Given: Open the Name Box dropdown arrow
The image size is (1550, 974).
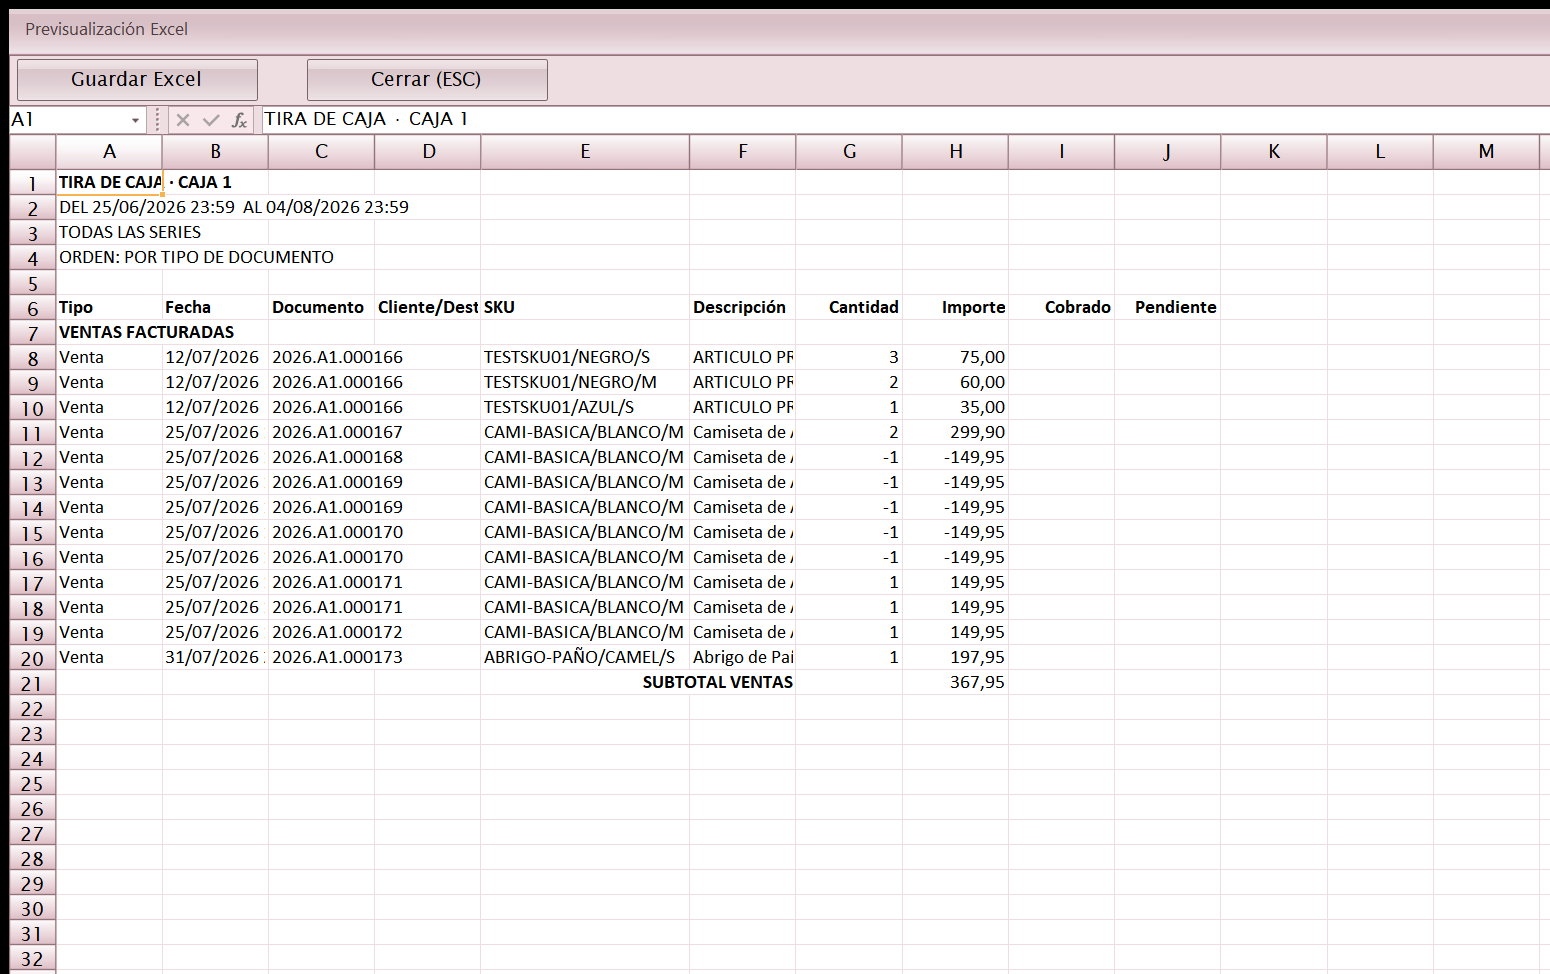Looking at the screenshot, I should (135, 120).
